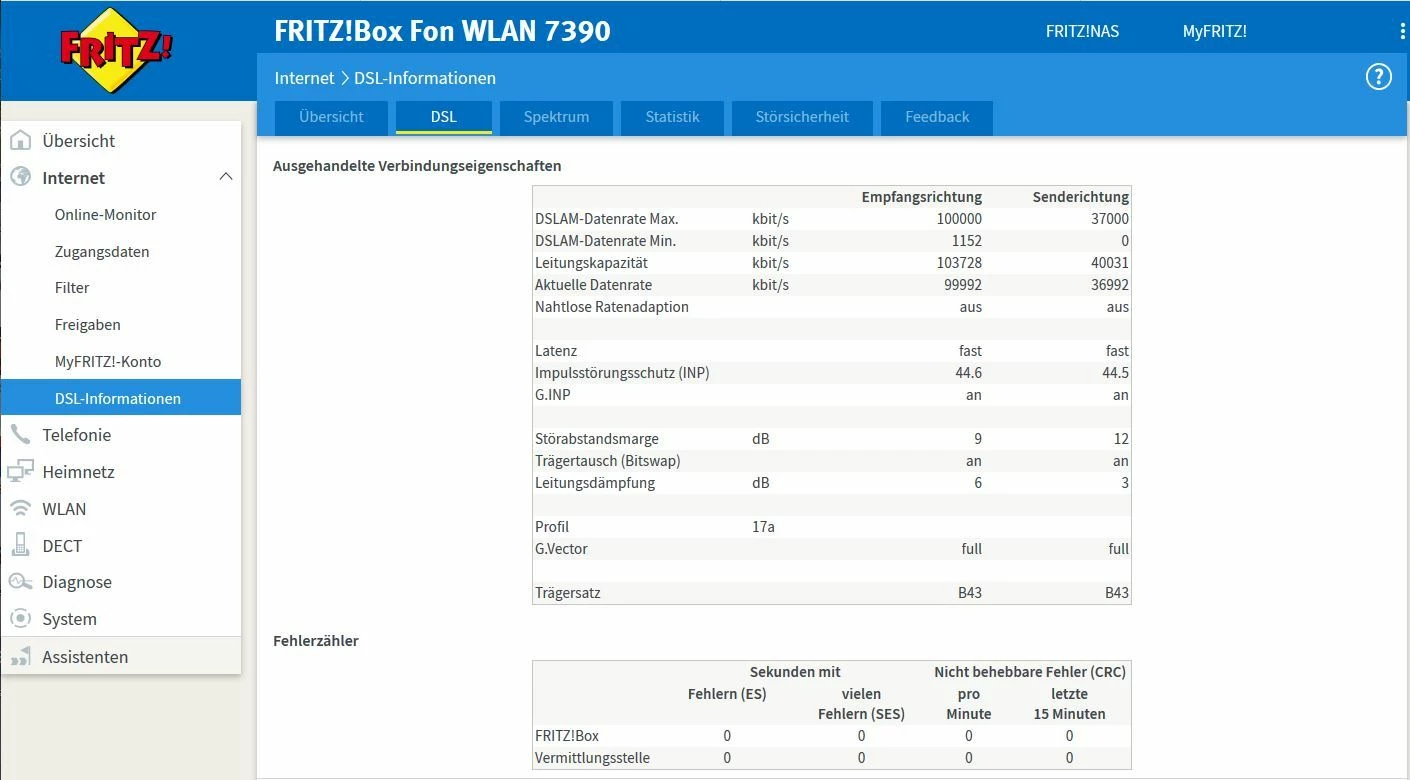Screen dimensions: 1410x780
Task: Click the Störabstandsmarge row label
Action: tap(597, 439)
